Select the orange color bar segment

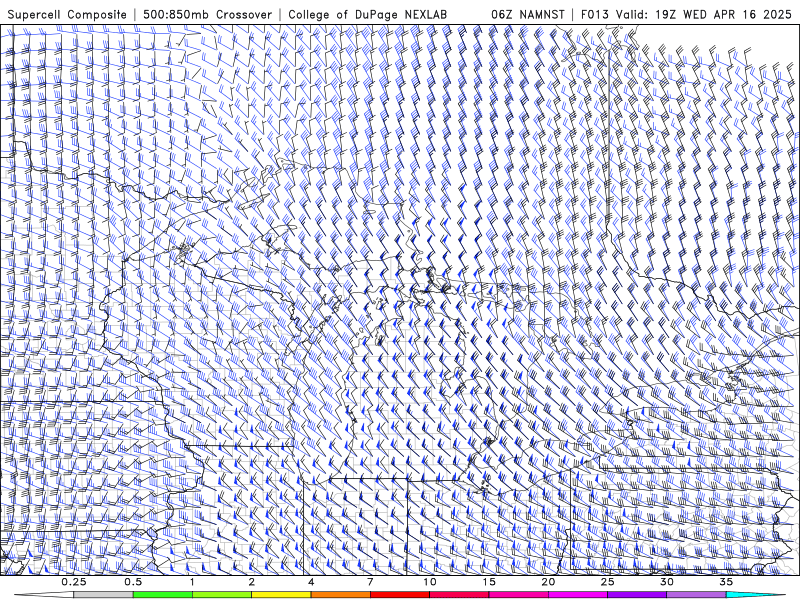pos(340,595)
